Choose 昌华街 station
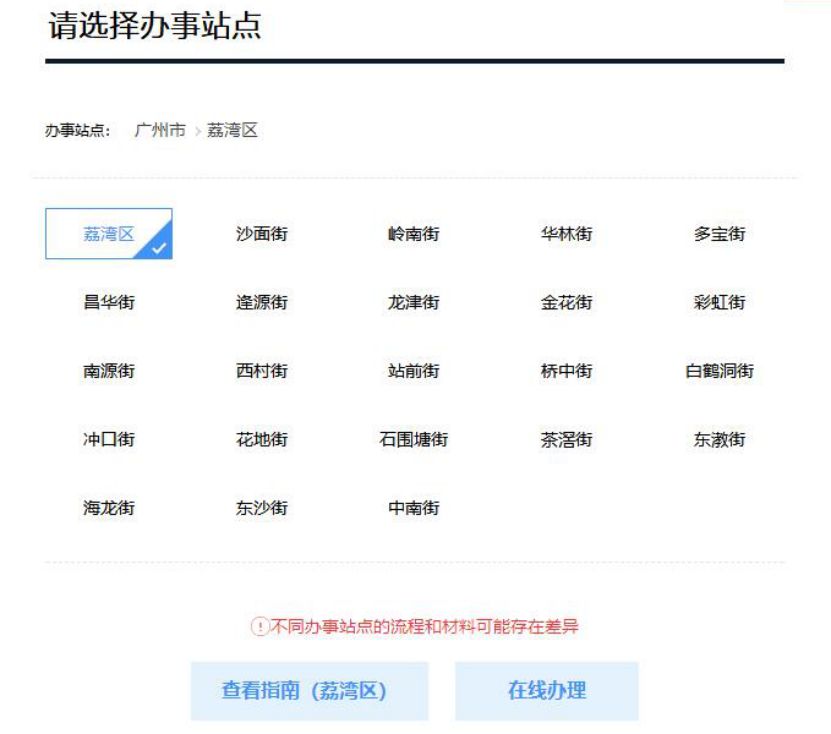The image size is (831, 734). [108, 302]
